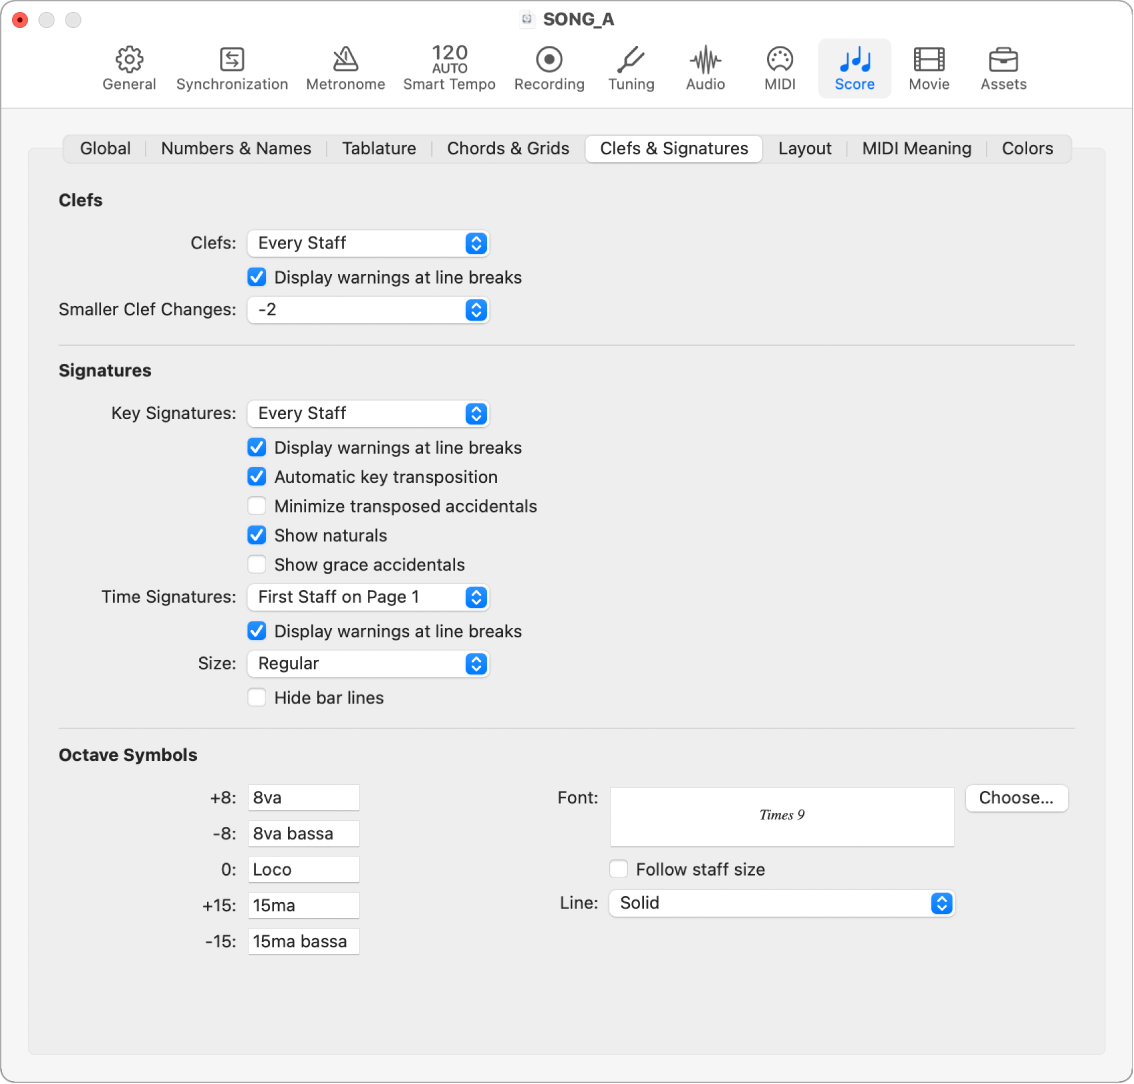Uncheck the Show naturals checkbox
Screen dimensions: 1134x1084
(x=257, y=535)
